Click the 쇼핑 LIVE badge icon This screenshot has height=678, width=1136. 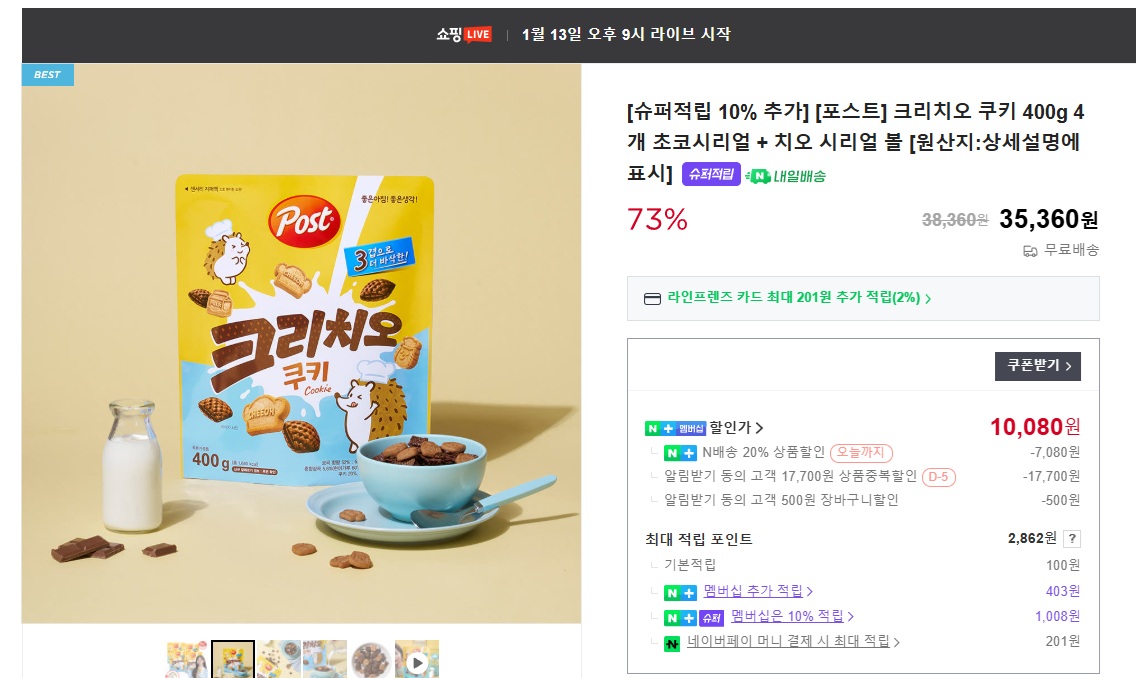click(x=464, y=34)
